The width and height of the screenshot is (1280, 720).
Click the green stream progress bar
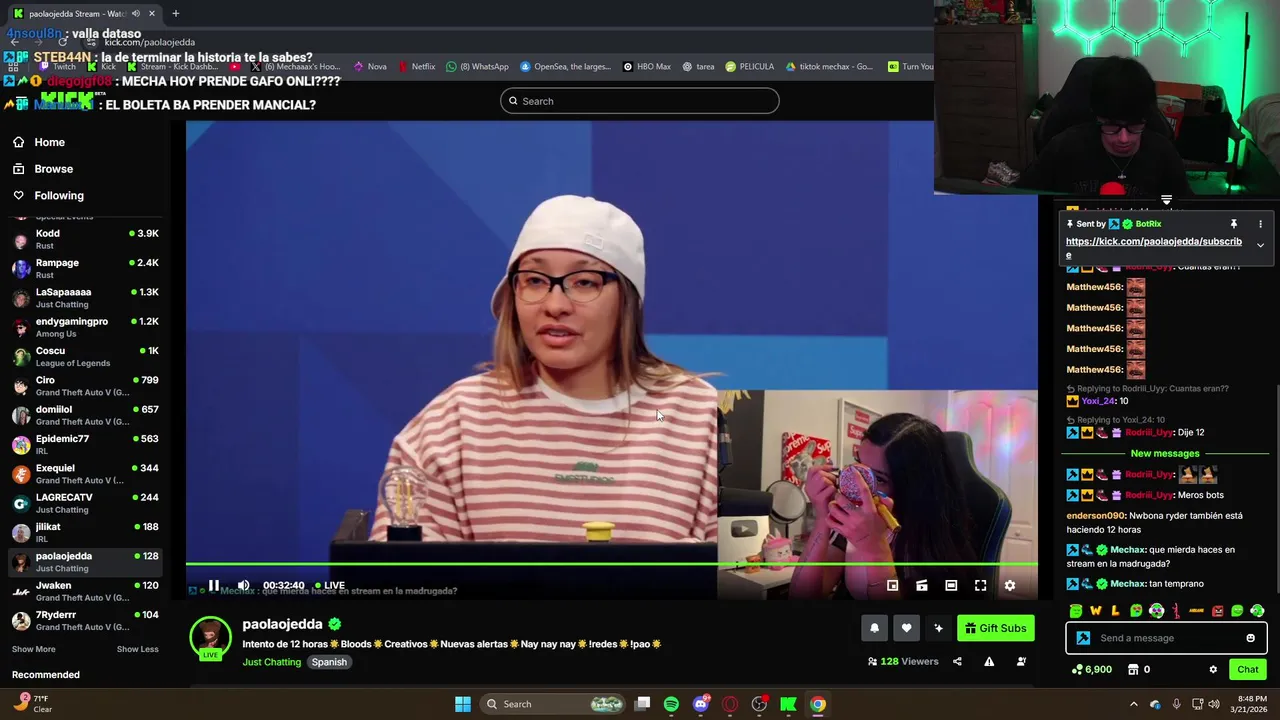[x=611, y=565]
